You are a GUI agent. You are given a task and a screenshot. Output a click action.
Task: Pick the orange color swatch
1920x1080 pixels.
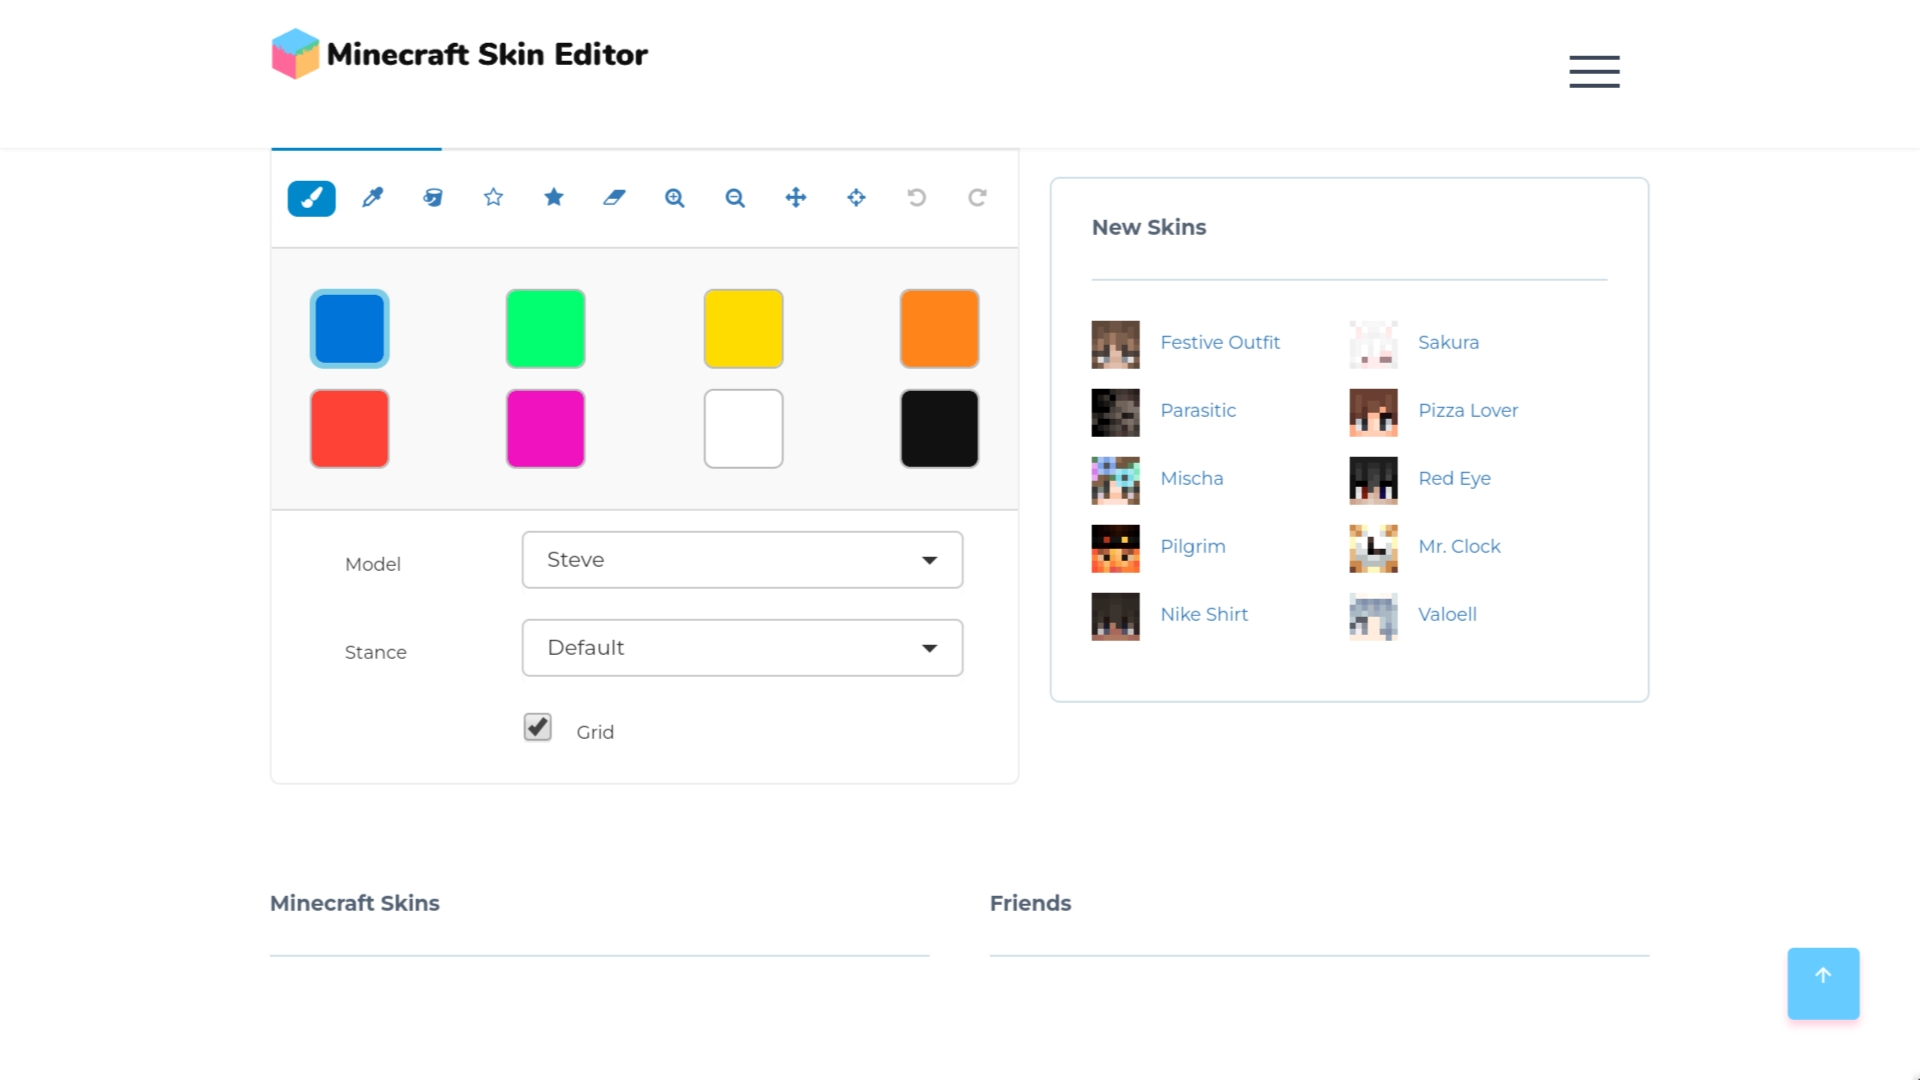point(939,329)
